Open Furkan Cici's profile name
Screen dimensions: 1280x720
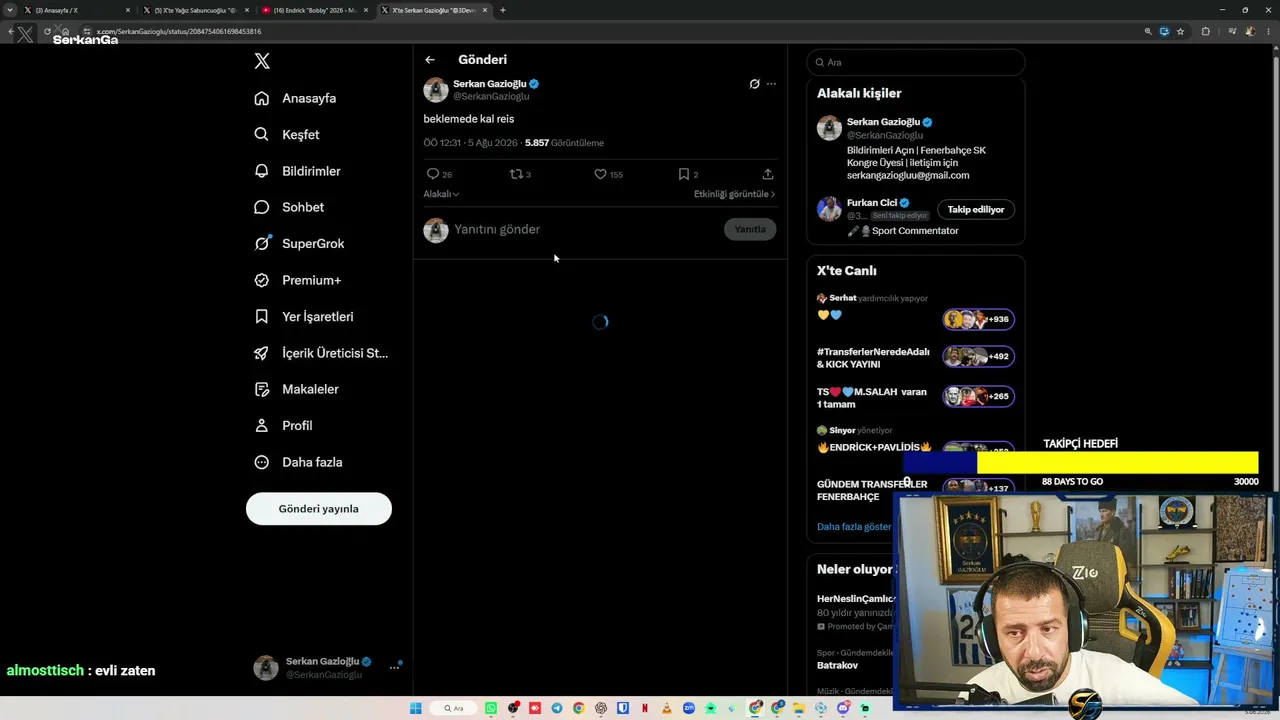pos(872,203)
